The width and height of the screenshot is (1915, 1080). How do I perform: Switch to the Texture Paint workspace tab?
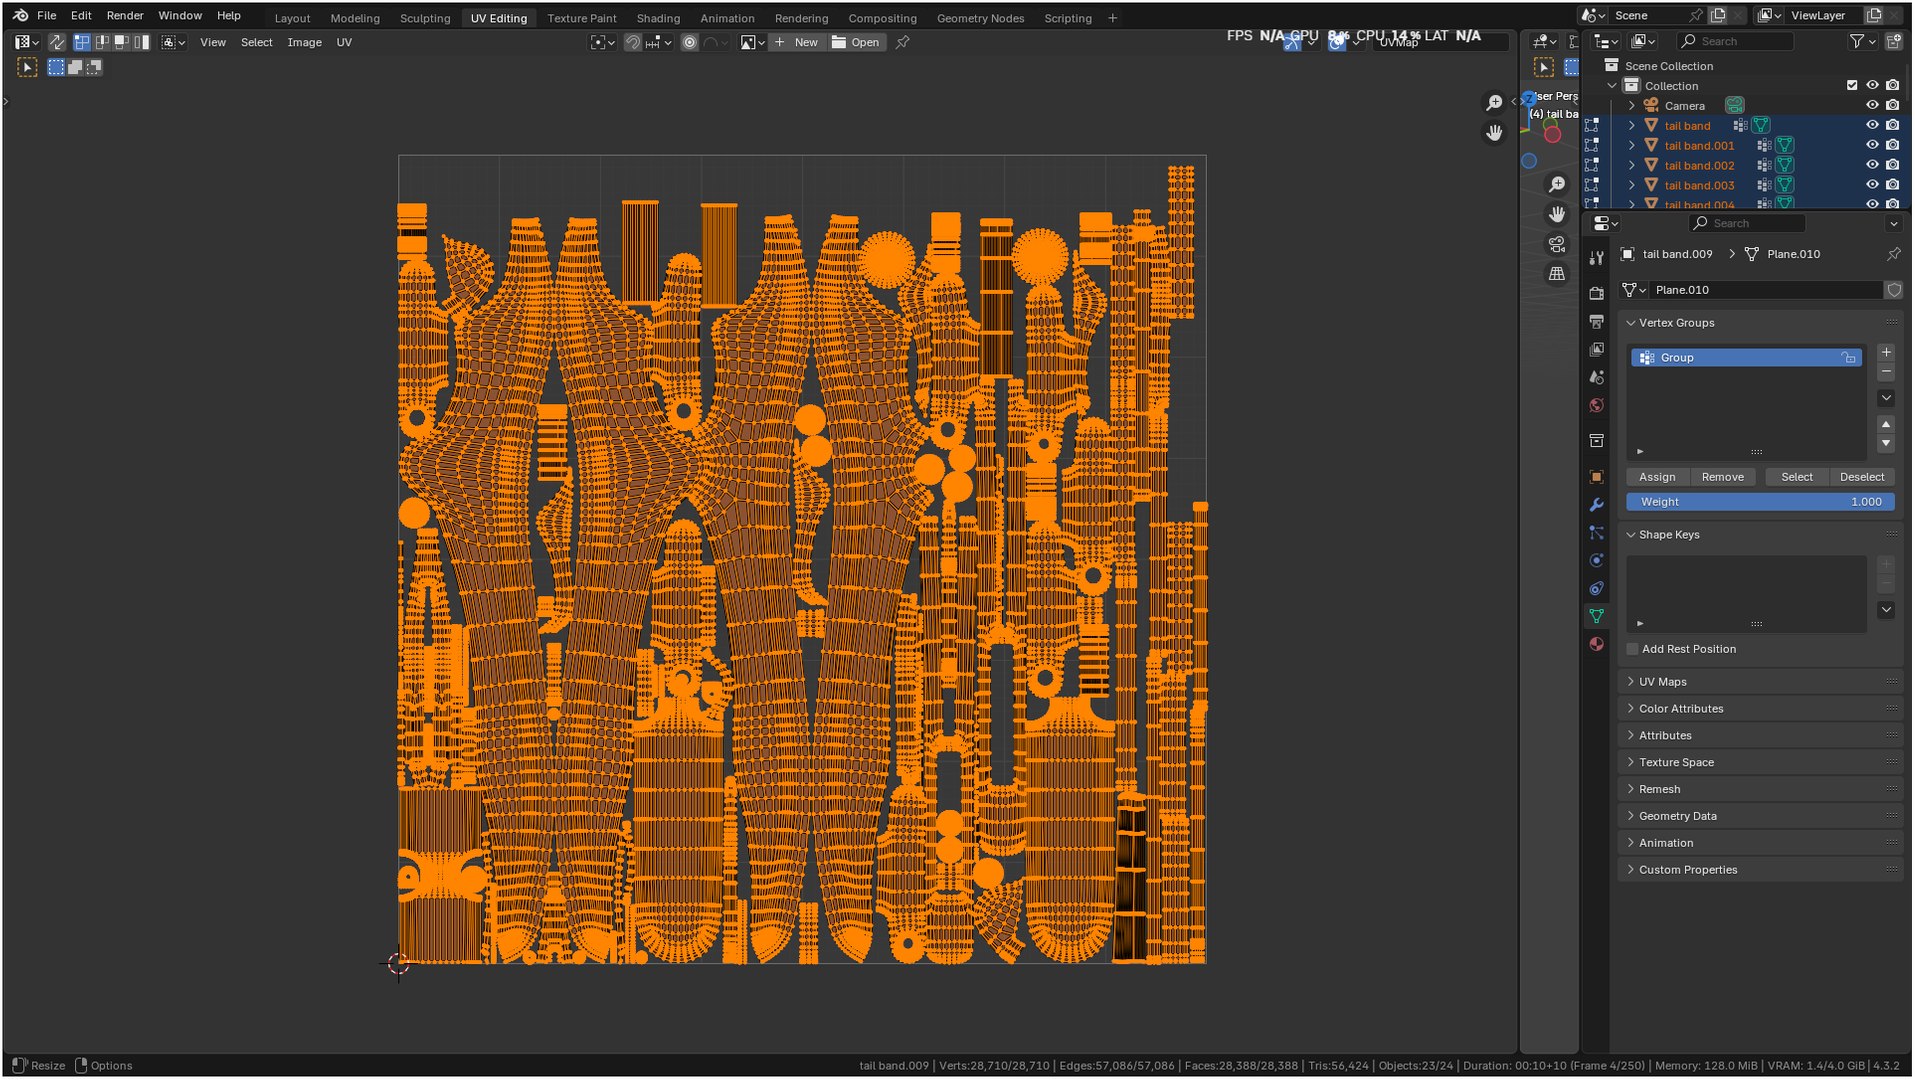tap(581, 18)
